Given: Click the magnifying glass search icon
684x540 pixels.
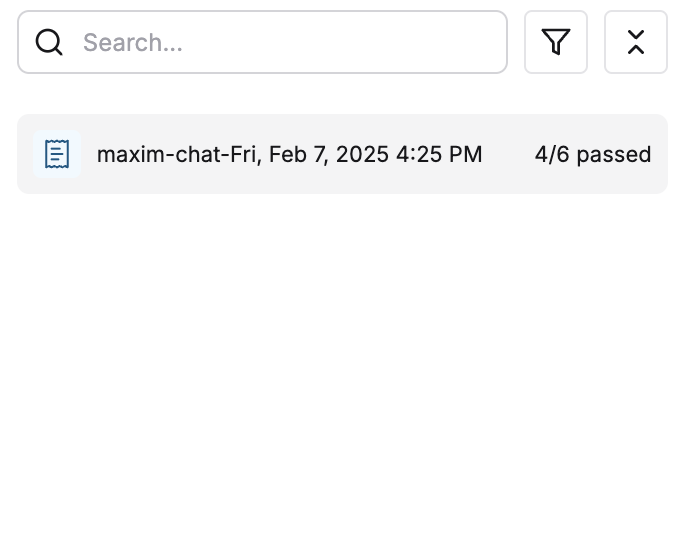Looking at the screenshot, I should [49, 42].
